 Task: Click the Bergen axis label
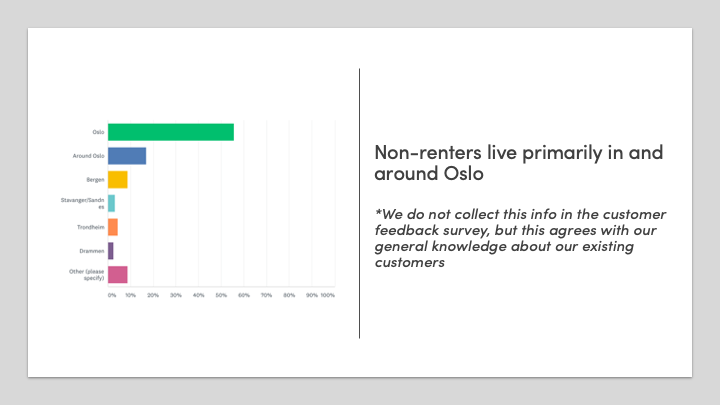pyautogui.click(x=95, y=180)
